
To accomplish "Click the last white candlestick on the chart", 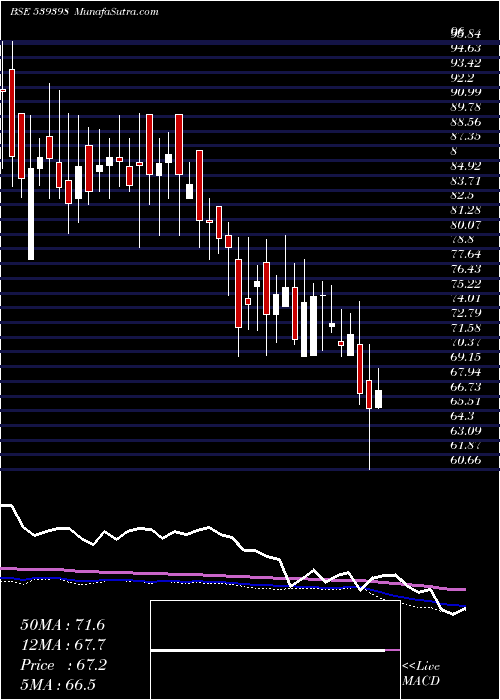I will point(379,388).
